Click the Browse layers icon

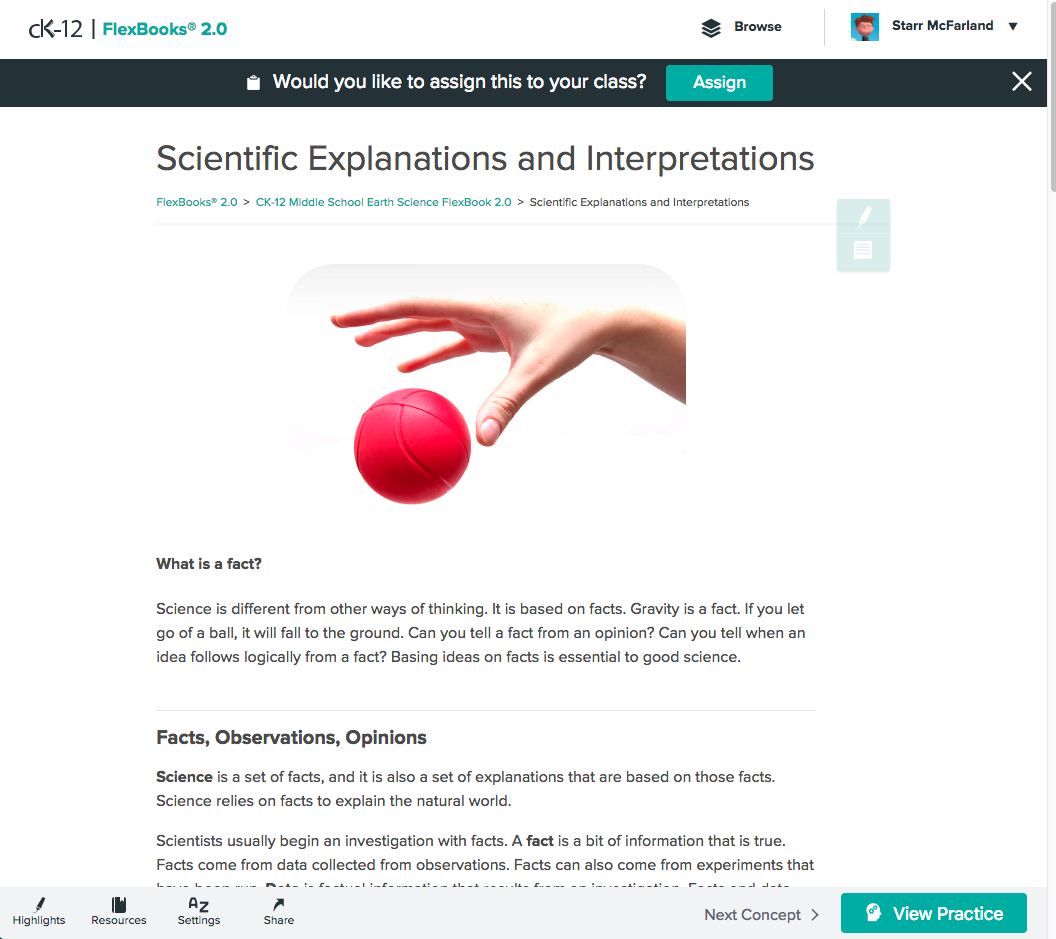[x=711, y=27]
